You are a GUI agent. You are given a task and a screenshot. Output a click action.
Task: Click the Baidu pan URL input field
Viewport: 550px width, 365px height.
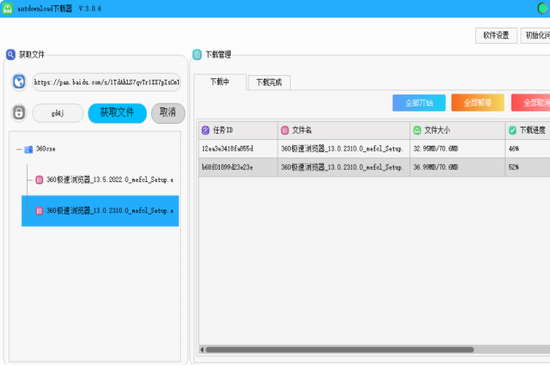coord(107,82)
